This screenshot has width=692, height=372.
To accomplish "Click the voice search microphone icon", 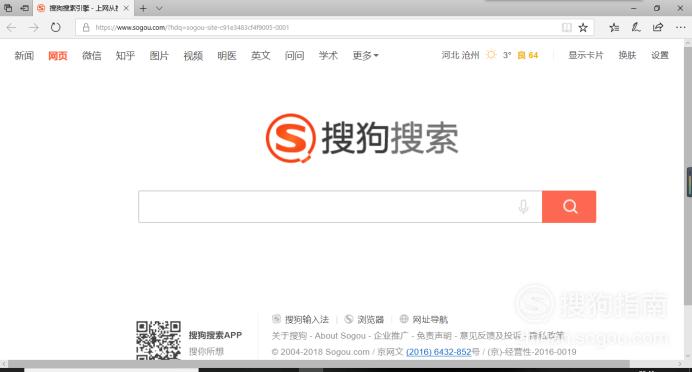I will 523,207.
